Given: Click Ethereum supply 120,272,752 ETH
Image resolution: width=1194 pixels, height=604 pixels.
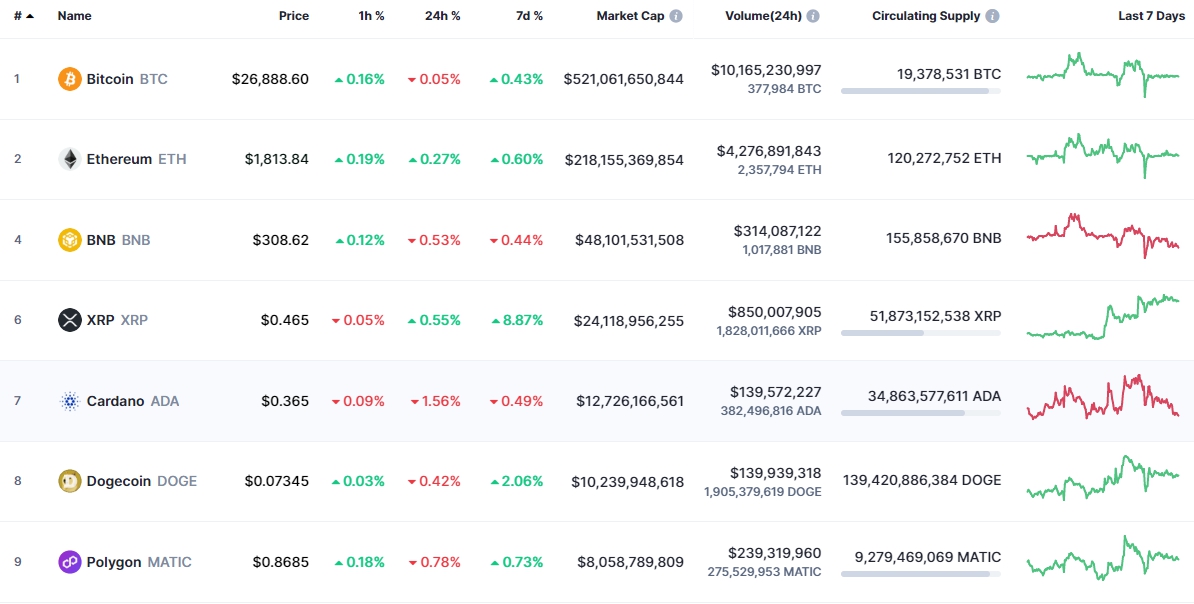Looking at the screenshot, I should [x=944, y=158].
